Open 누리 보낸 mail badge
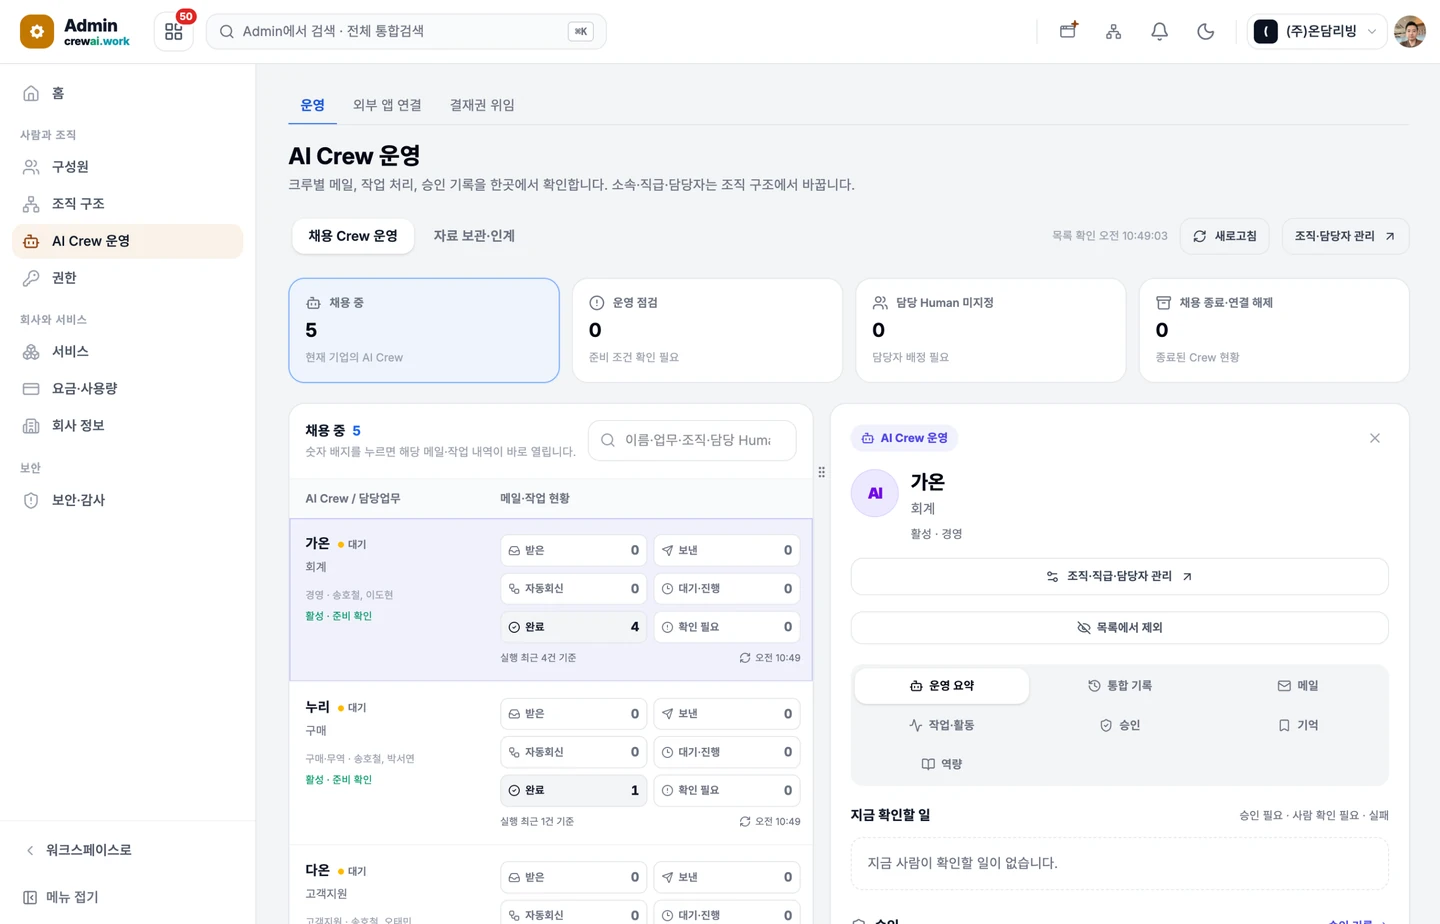The height and width of the screenshot is (924, 1440). point(727,714)
